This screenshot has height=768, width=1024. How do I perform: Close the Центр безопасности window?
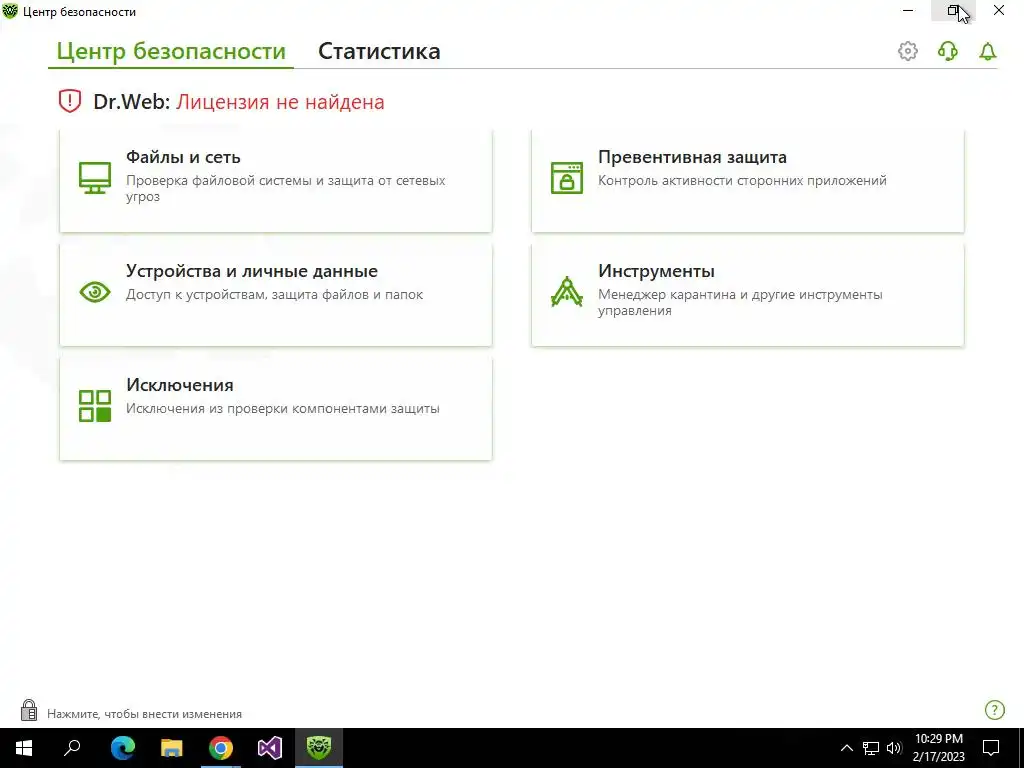(999, 10)
